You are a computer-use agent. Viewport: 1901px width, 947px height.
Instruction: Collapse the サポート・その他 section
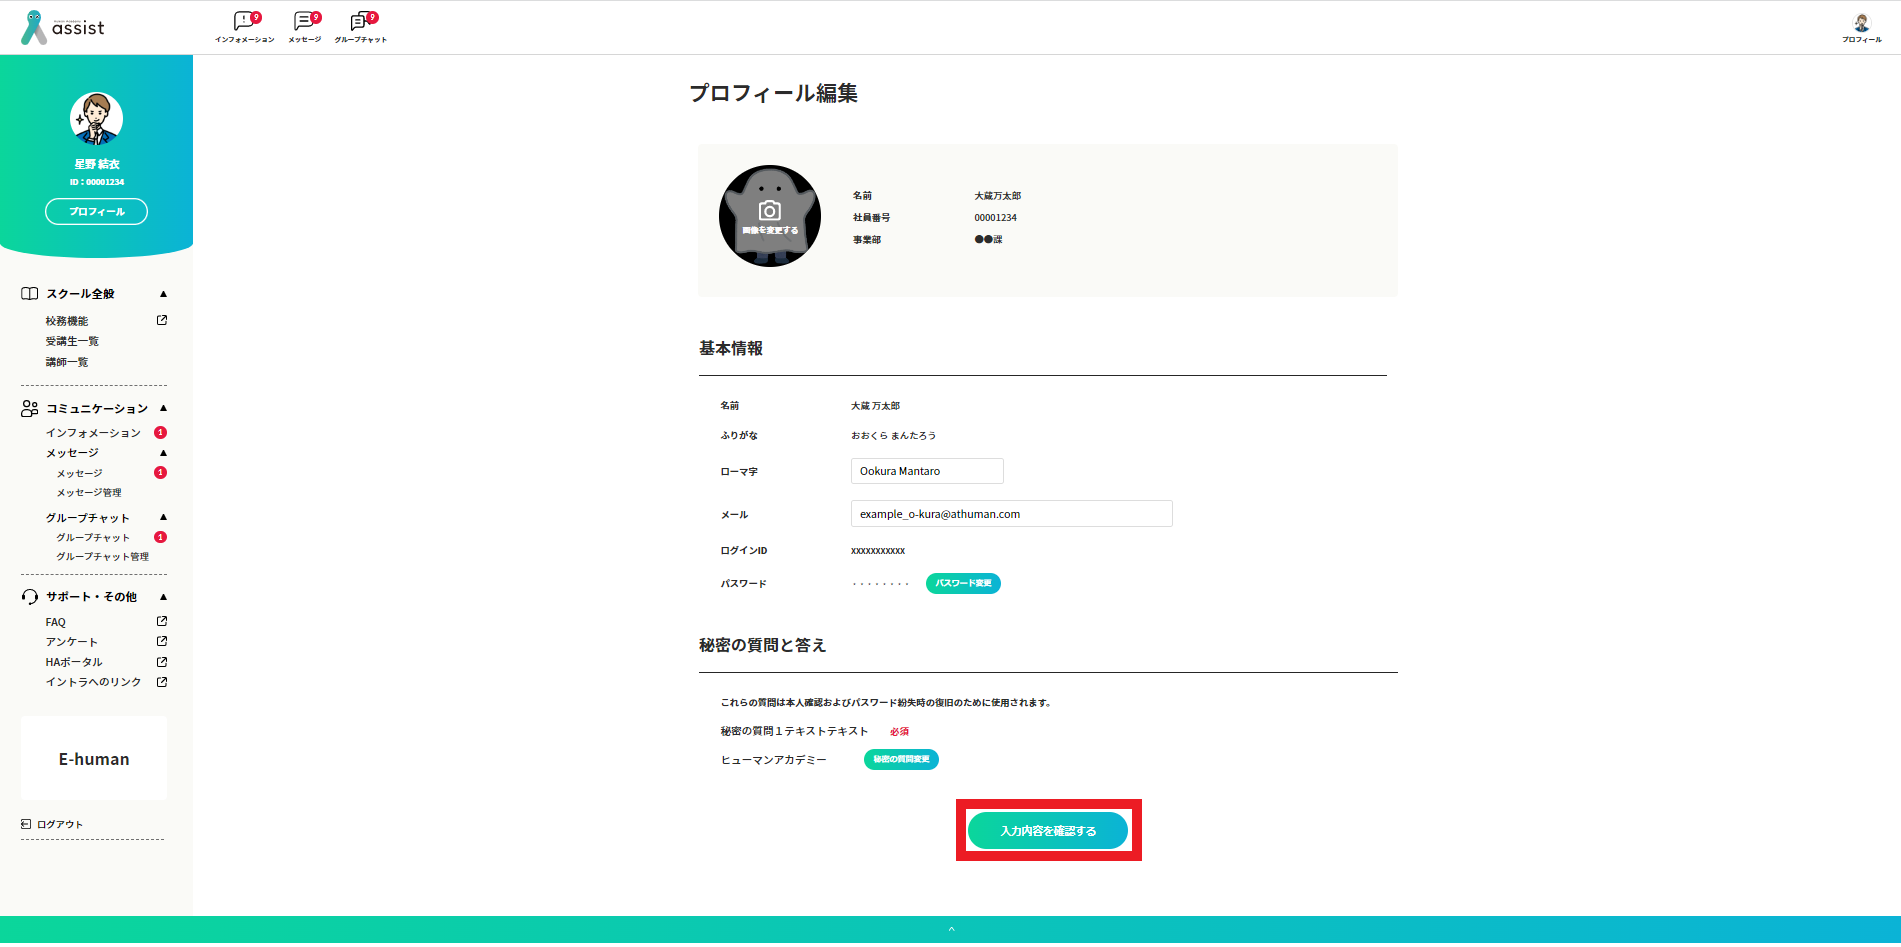[163, 597]
